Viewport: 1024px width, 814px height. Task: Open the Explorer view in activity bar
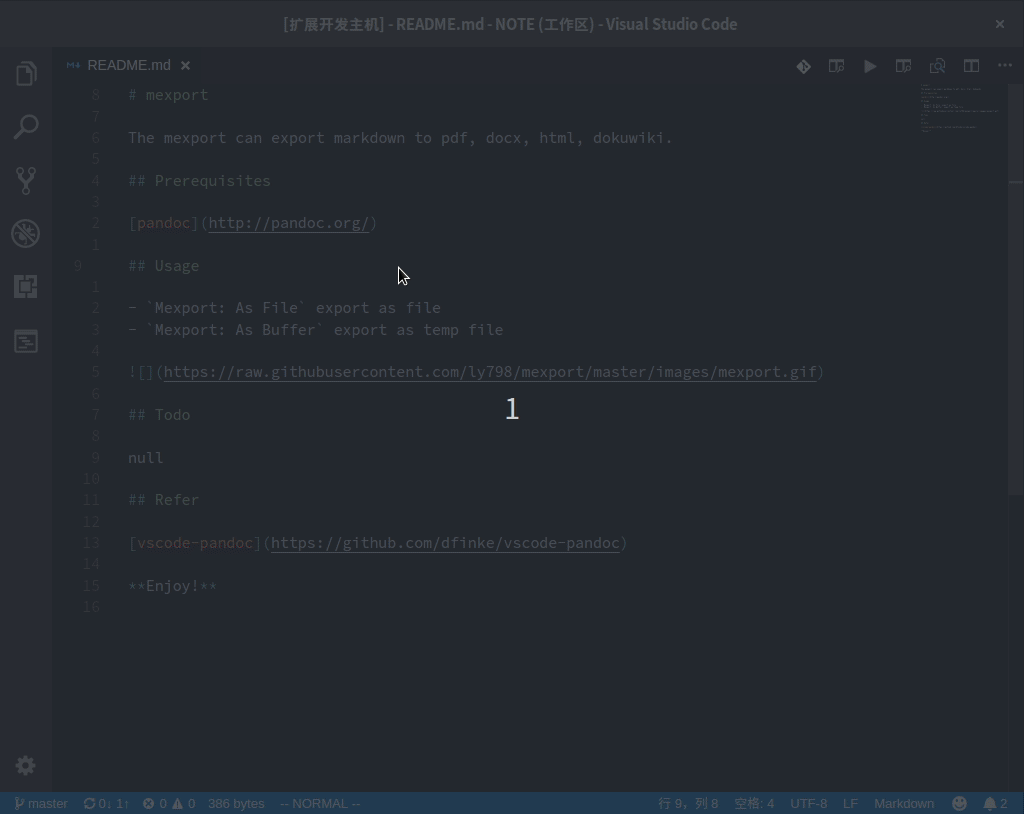pyautogui.click(x=26, y=73)
